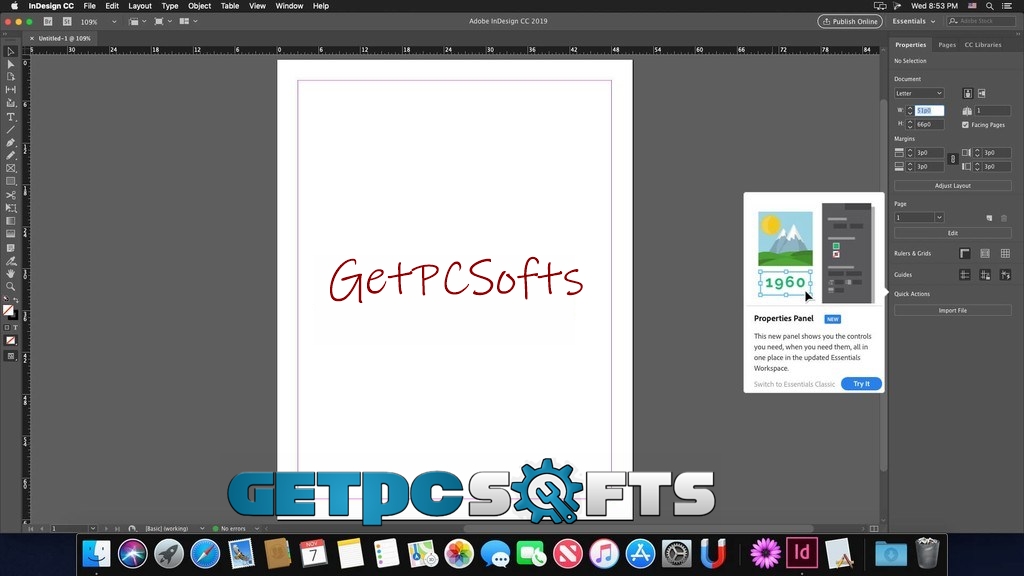This screenshot has width=1024, height=576.
Task: Select the Rectangle Frame tool
Action: coord(10,168)
